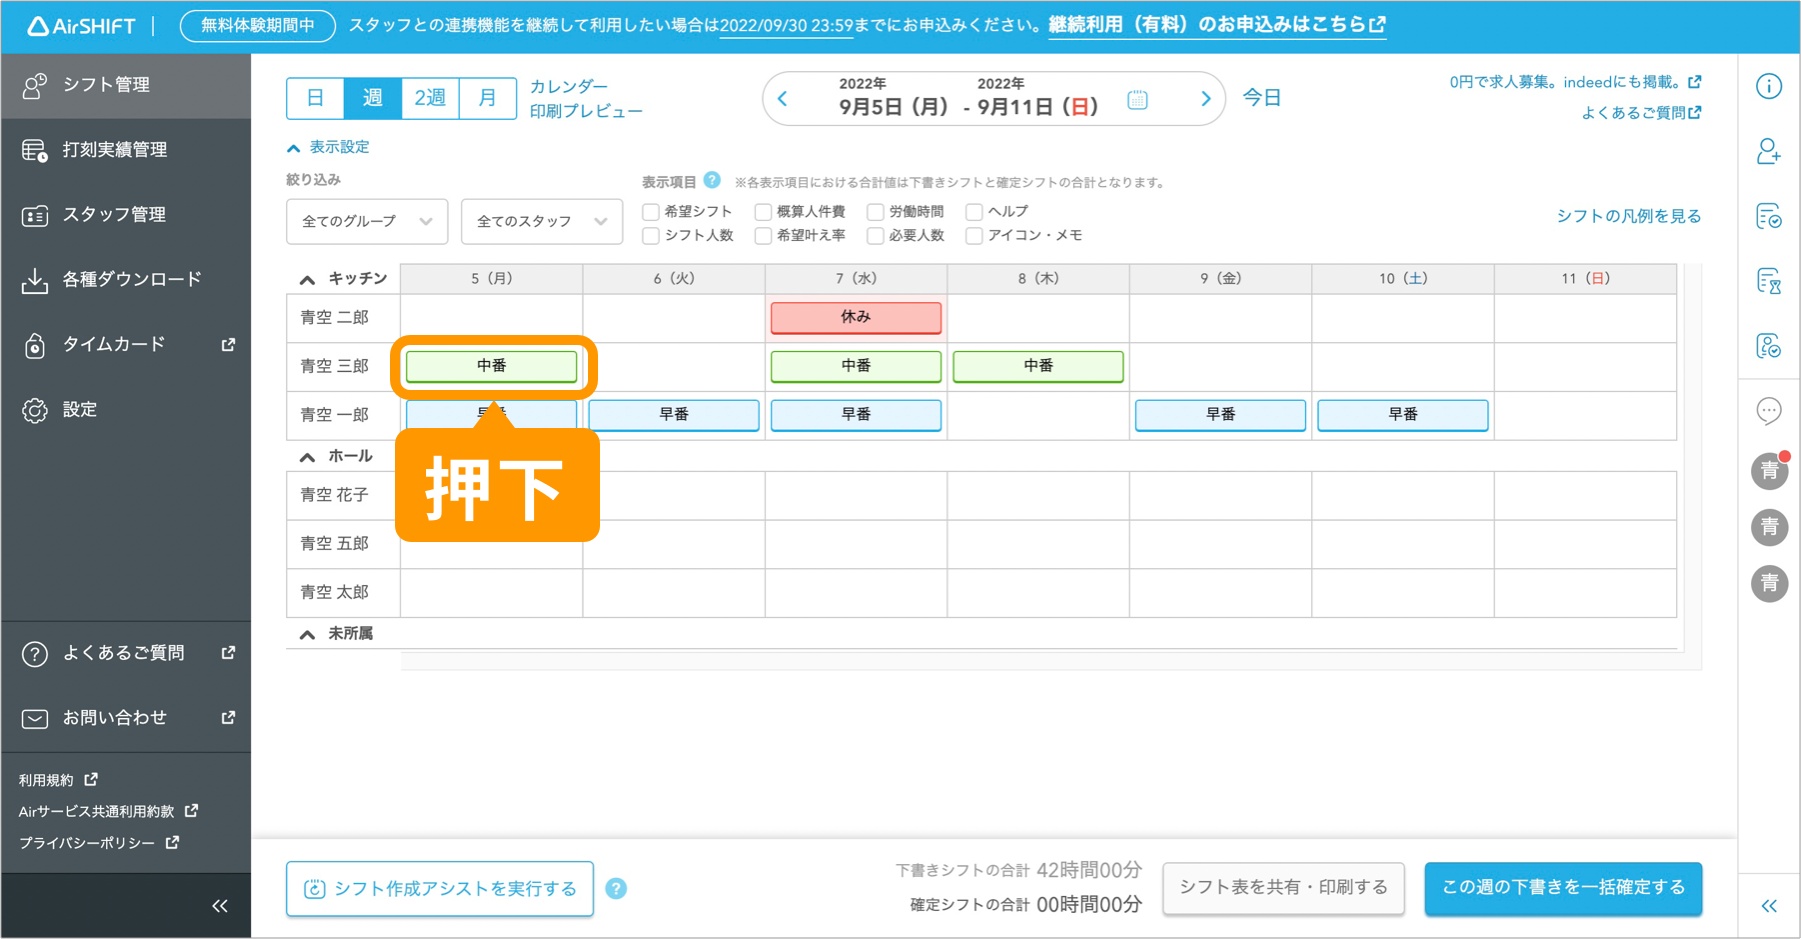
Task: Open the info icon in right sidebar
Action: pyautogui.click(x=1768, y=87)
